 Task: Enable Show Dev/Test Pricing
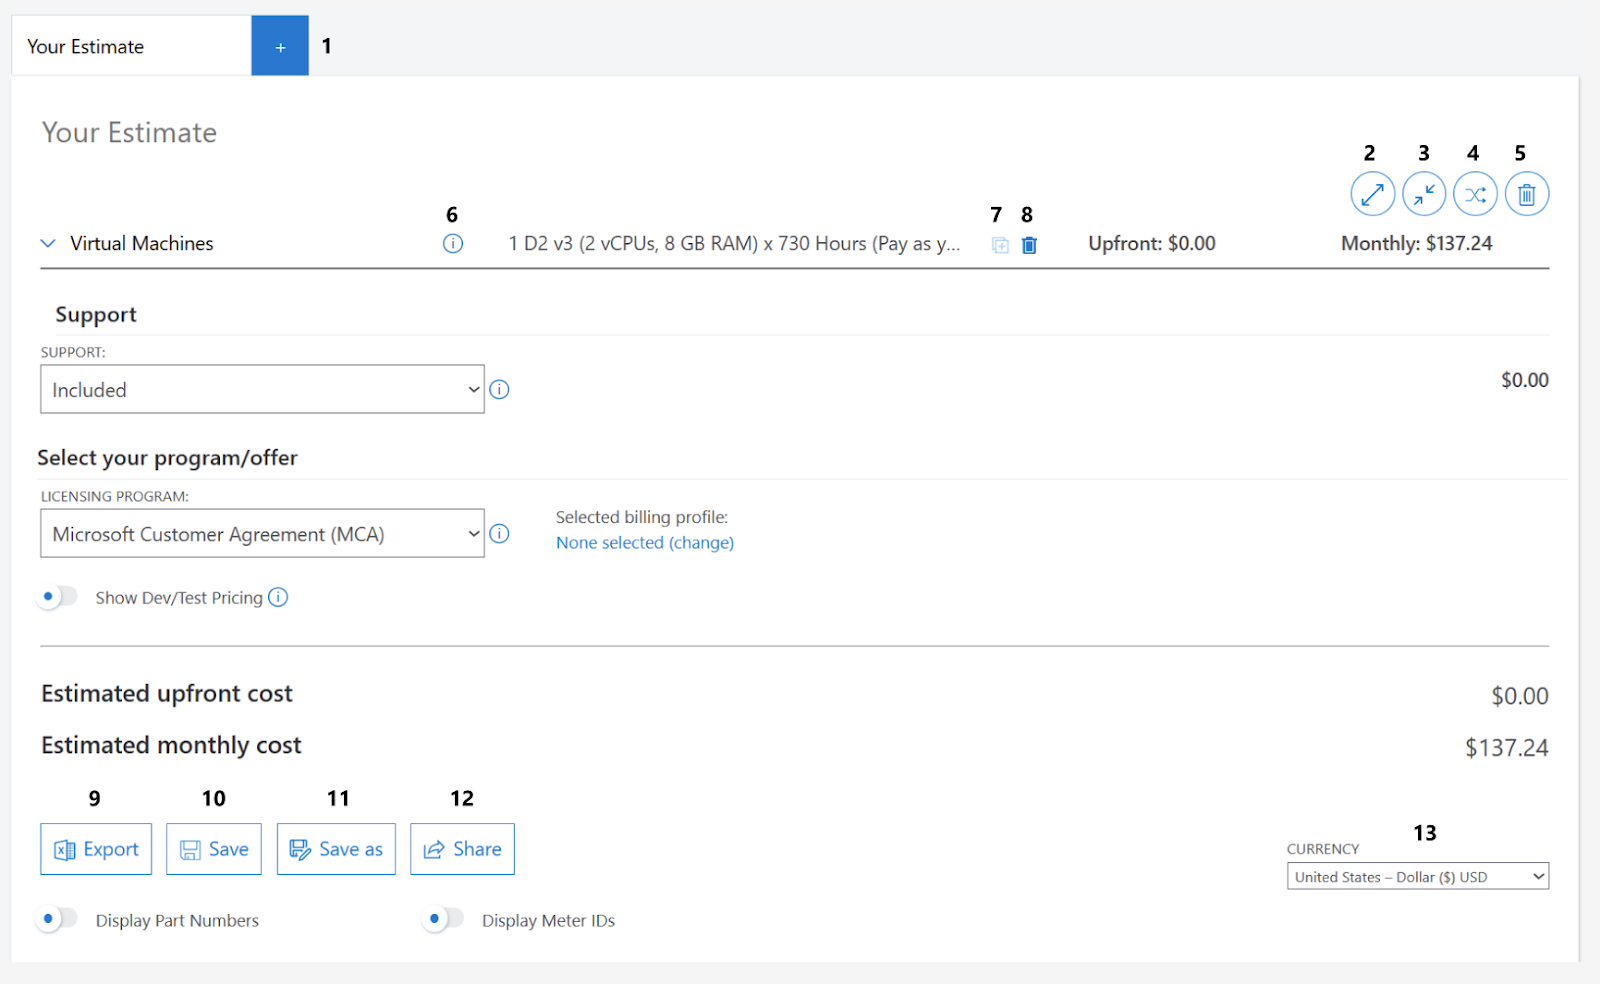pos(57,596)
